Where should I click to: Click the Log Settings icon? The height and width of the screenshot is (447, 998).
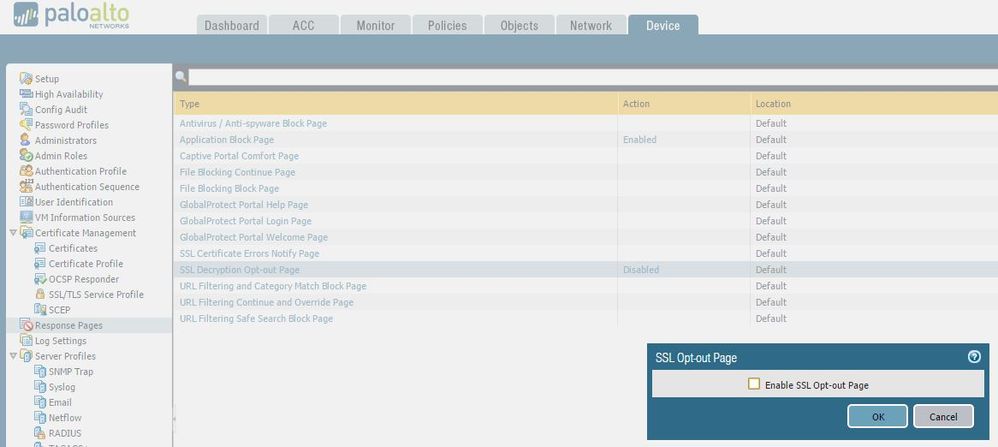(x=25, y=340)
